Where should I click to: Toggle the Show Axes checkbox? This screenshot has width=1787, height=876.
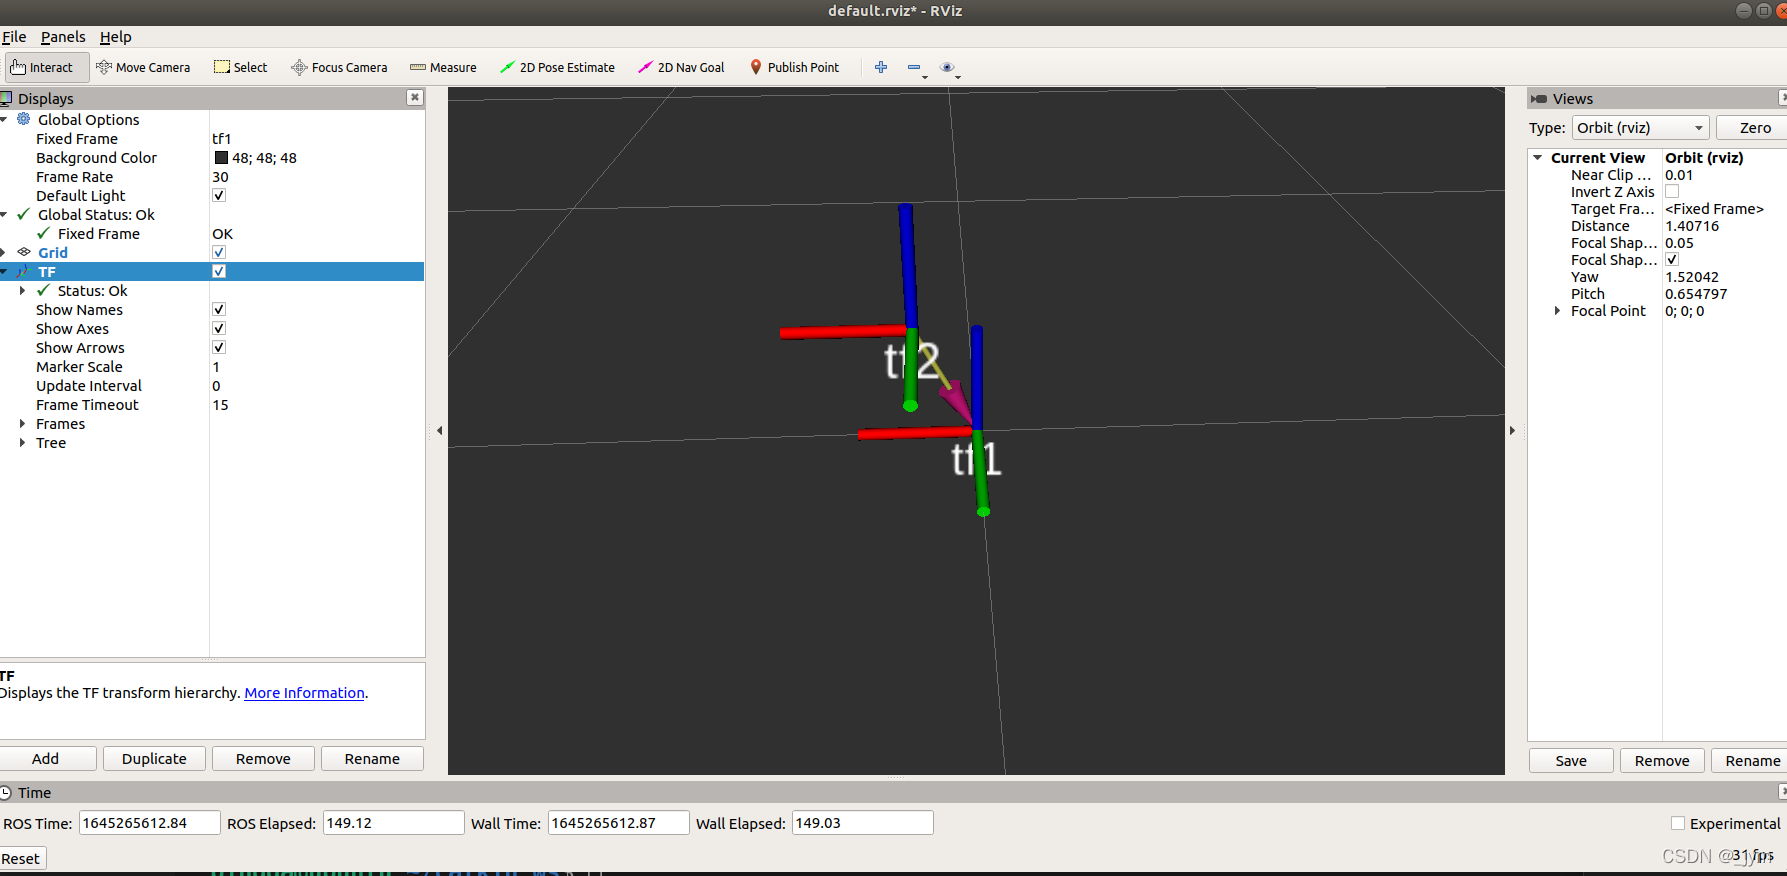coord(219,328)
